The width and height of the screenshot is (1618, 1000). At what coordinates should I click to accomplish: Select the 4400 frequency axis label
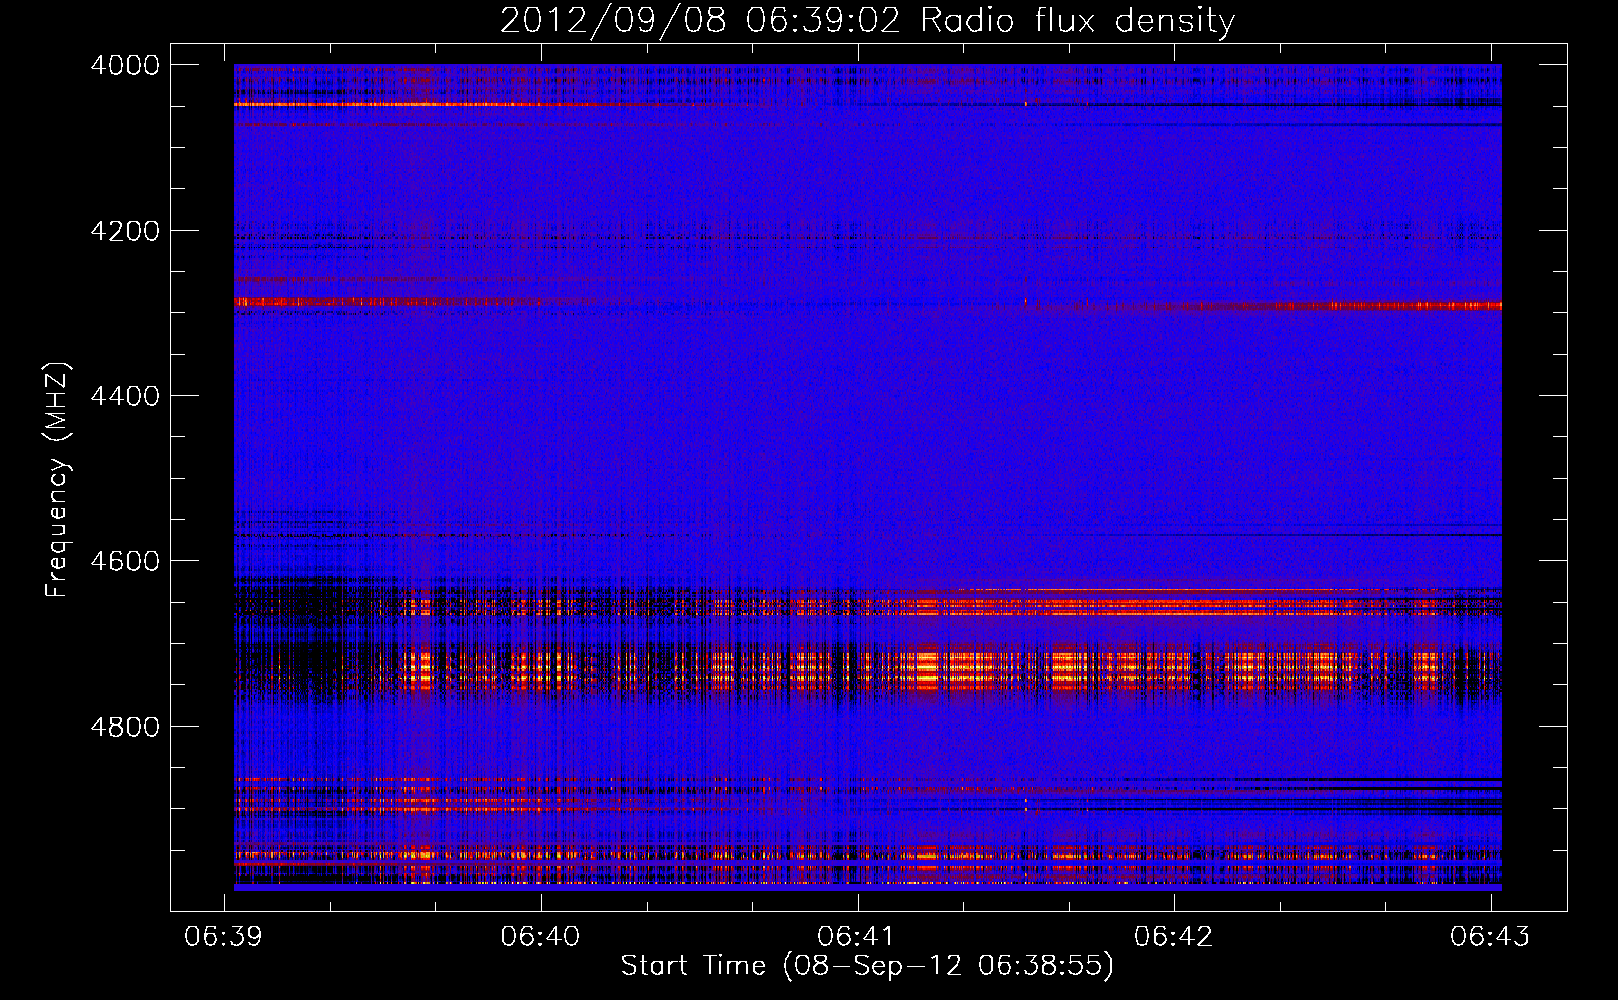[x=125, y=396]
